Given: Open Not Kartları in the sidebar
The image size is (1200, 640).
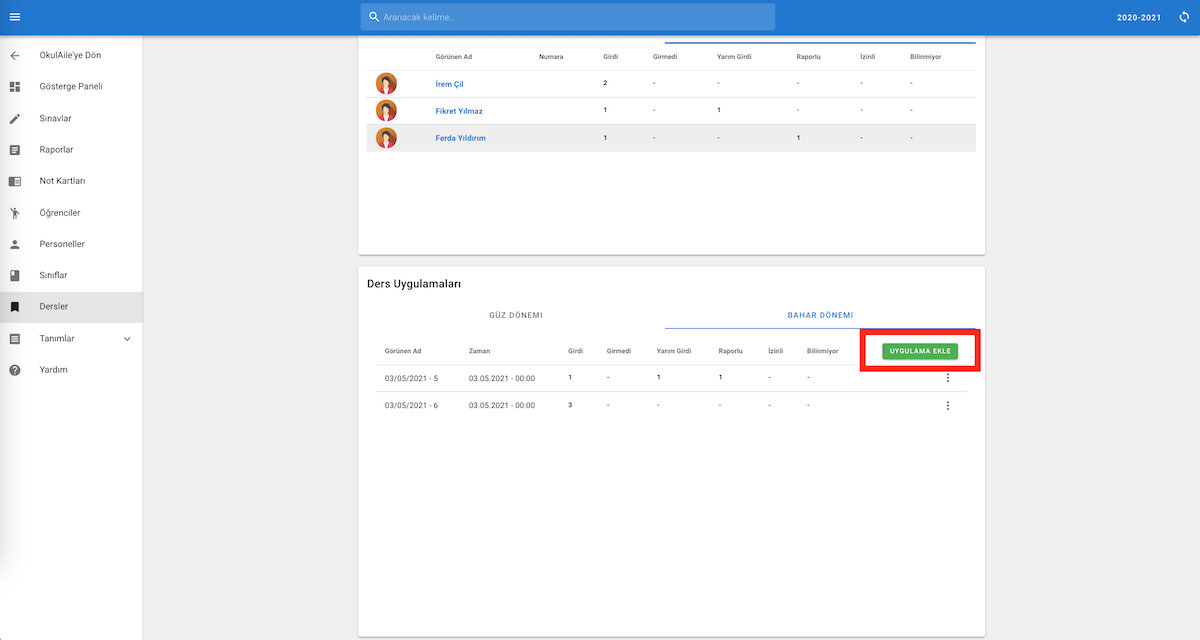Looking at the screenshot, I should 71,181.
